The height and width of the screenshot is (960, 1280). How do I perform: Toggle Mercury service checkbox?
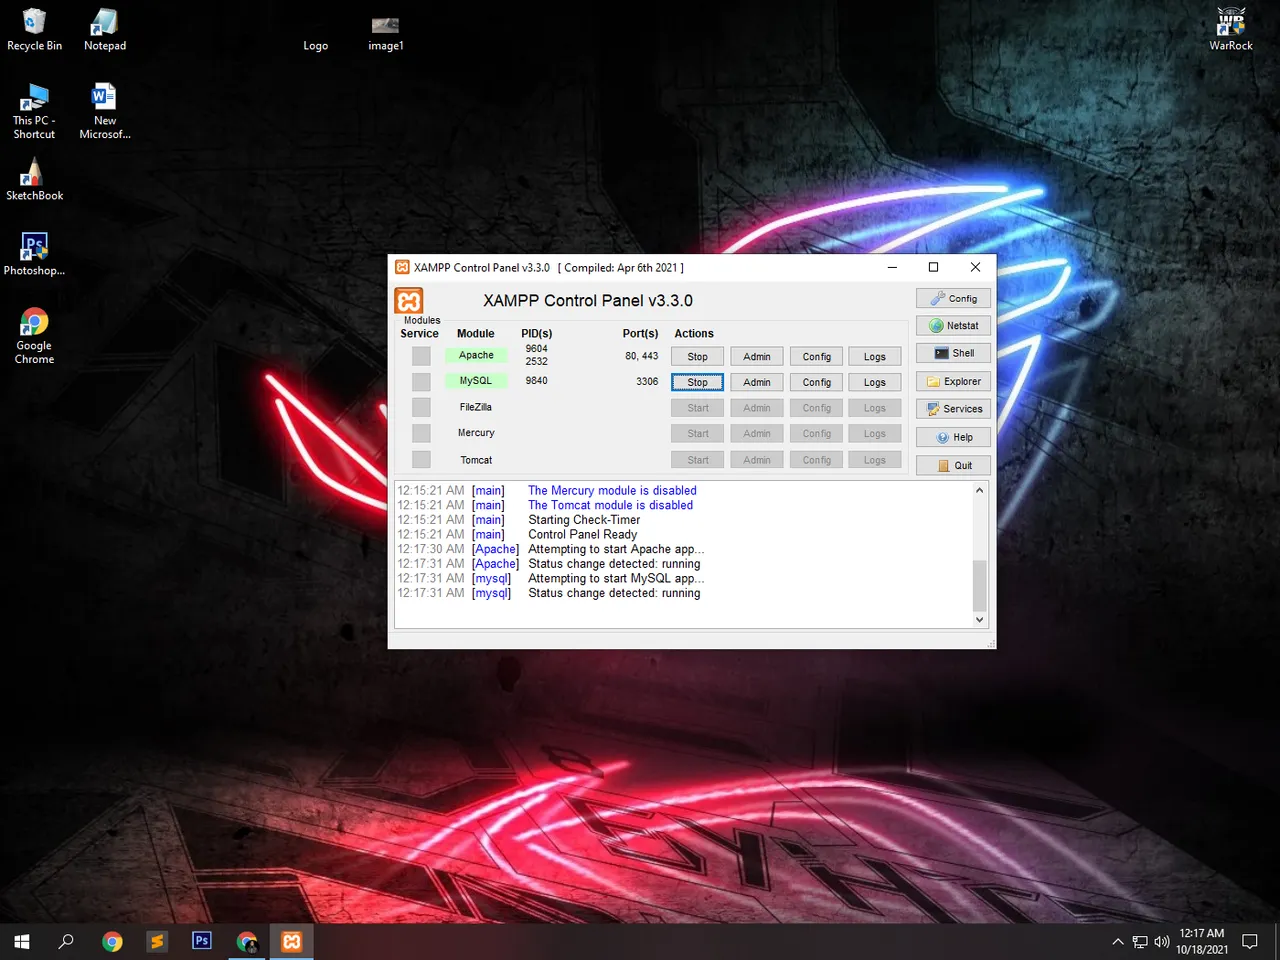(421, 434)
